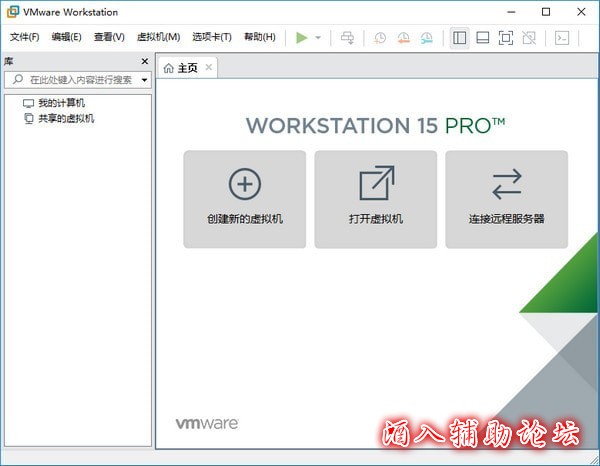
Task: Click the console view toolbar icon
Action: point(562,38)
